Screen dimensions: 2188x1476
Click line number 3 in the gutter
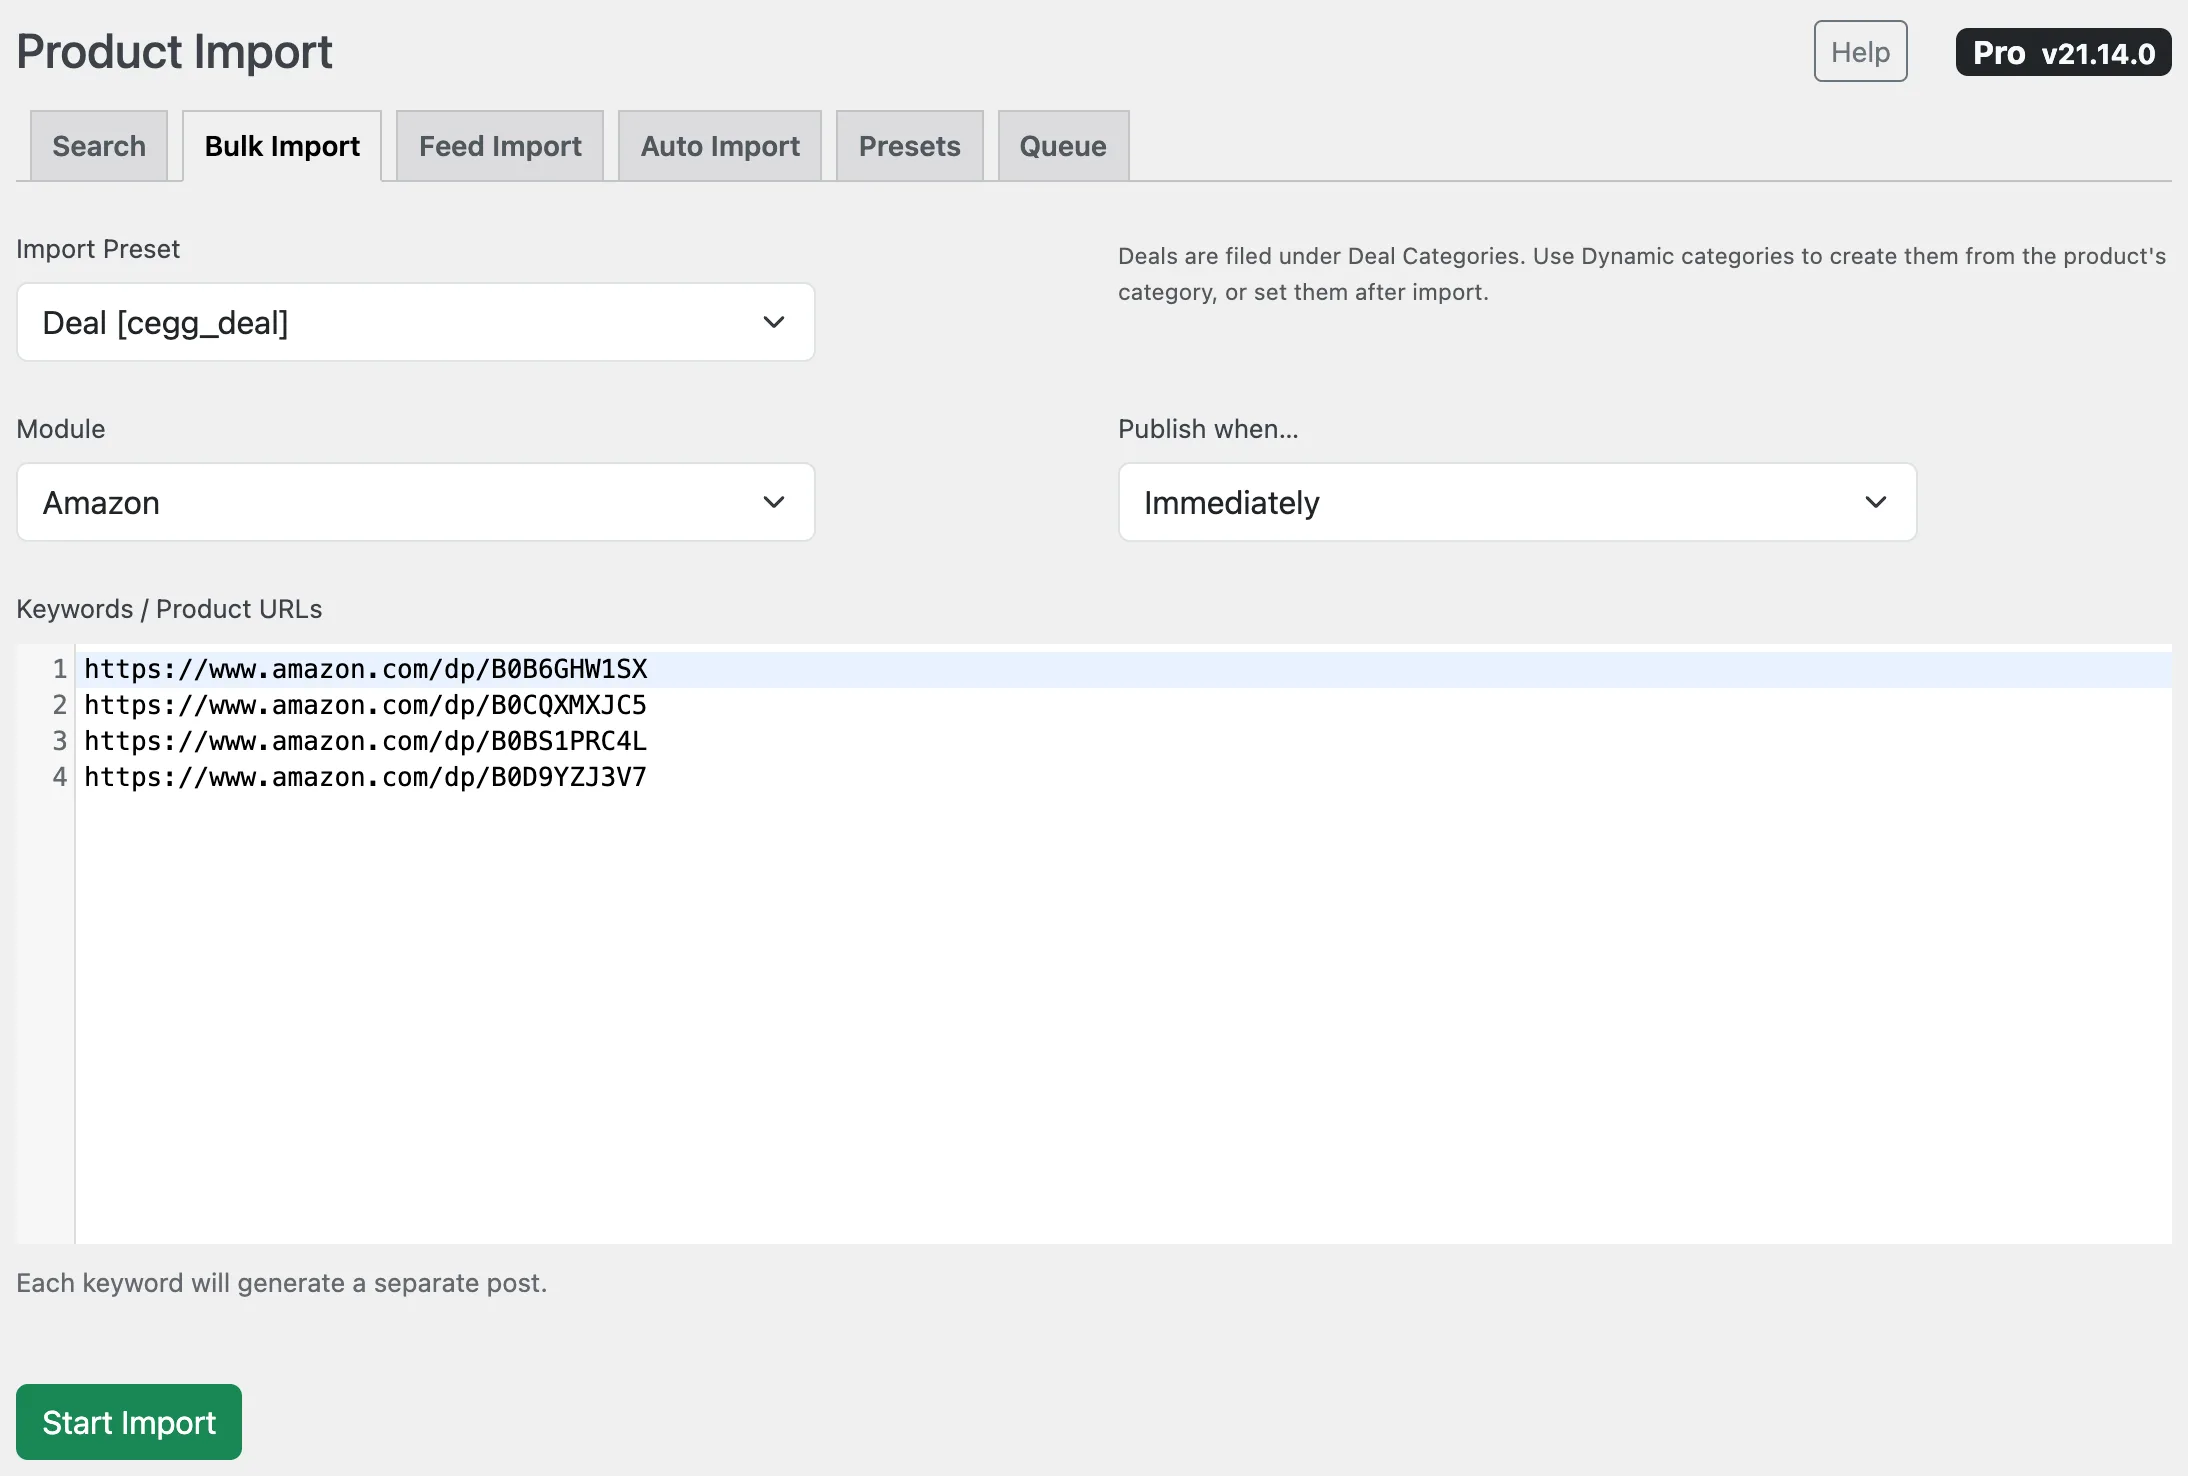pyautogui.click(x=60, y=741)
